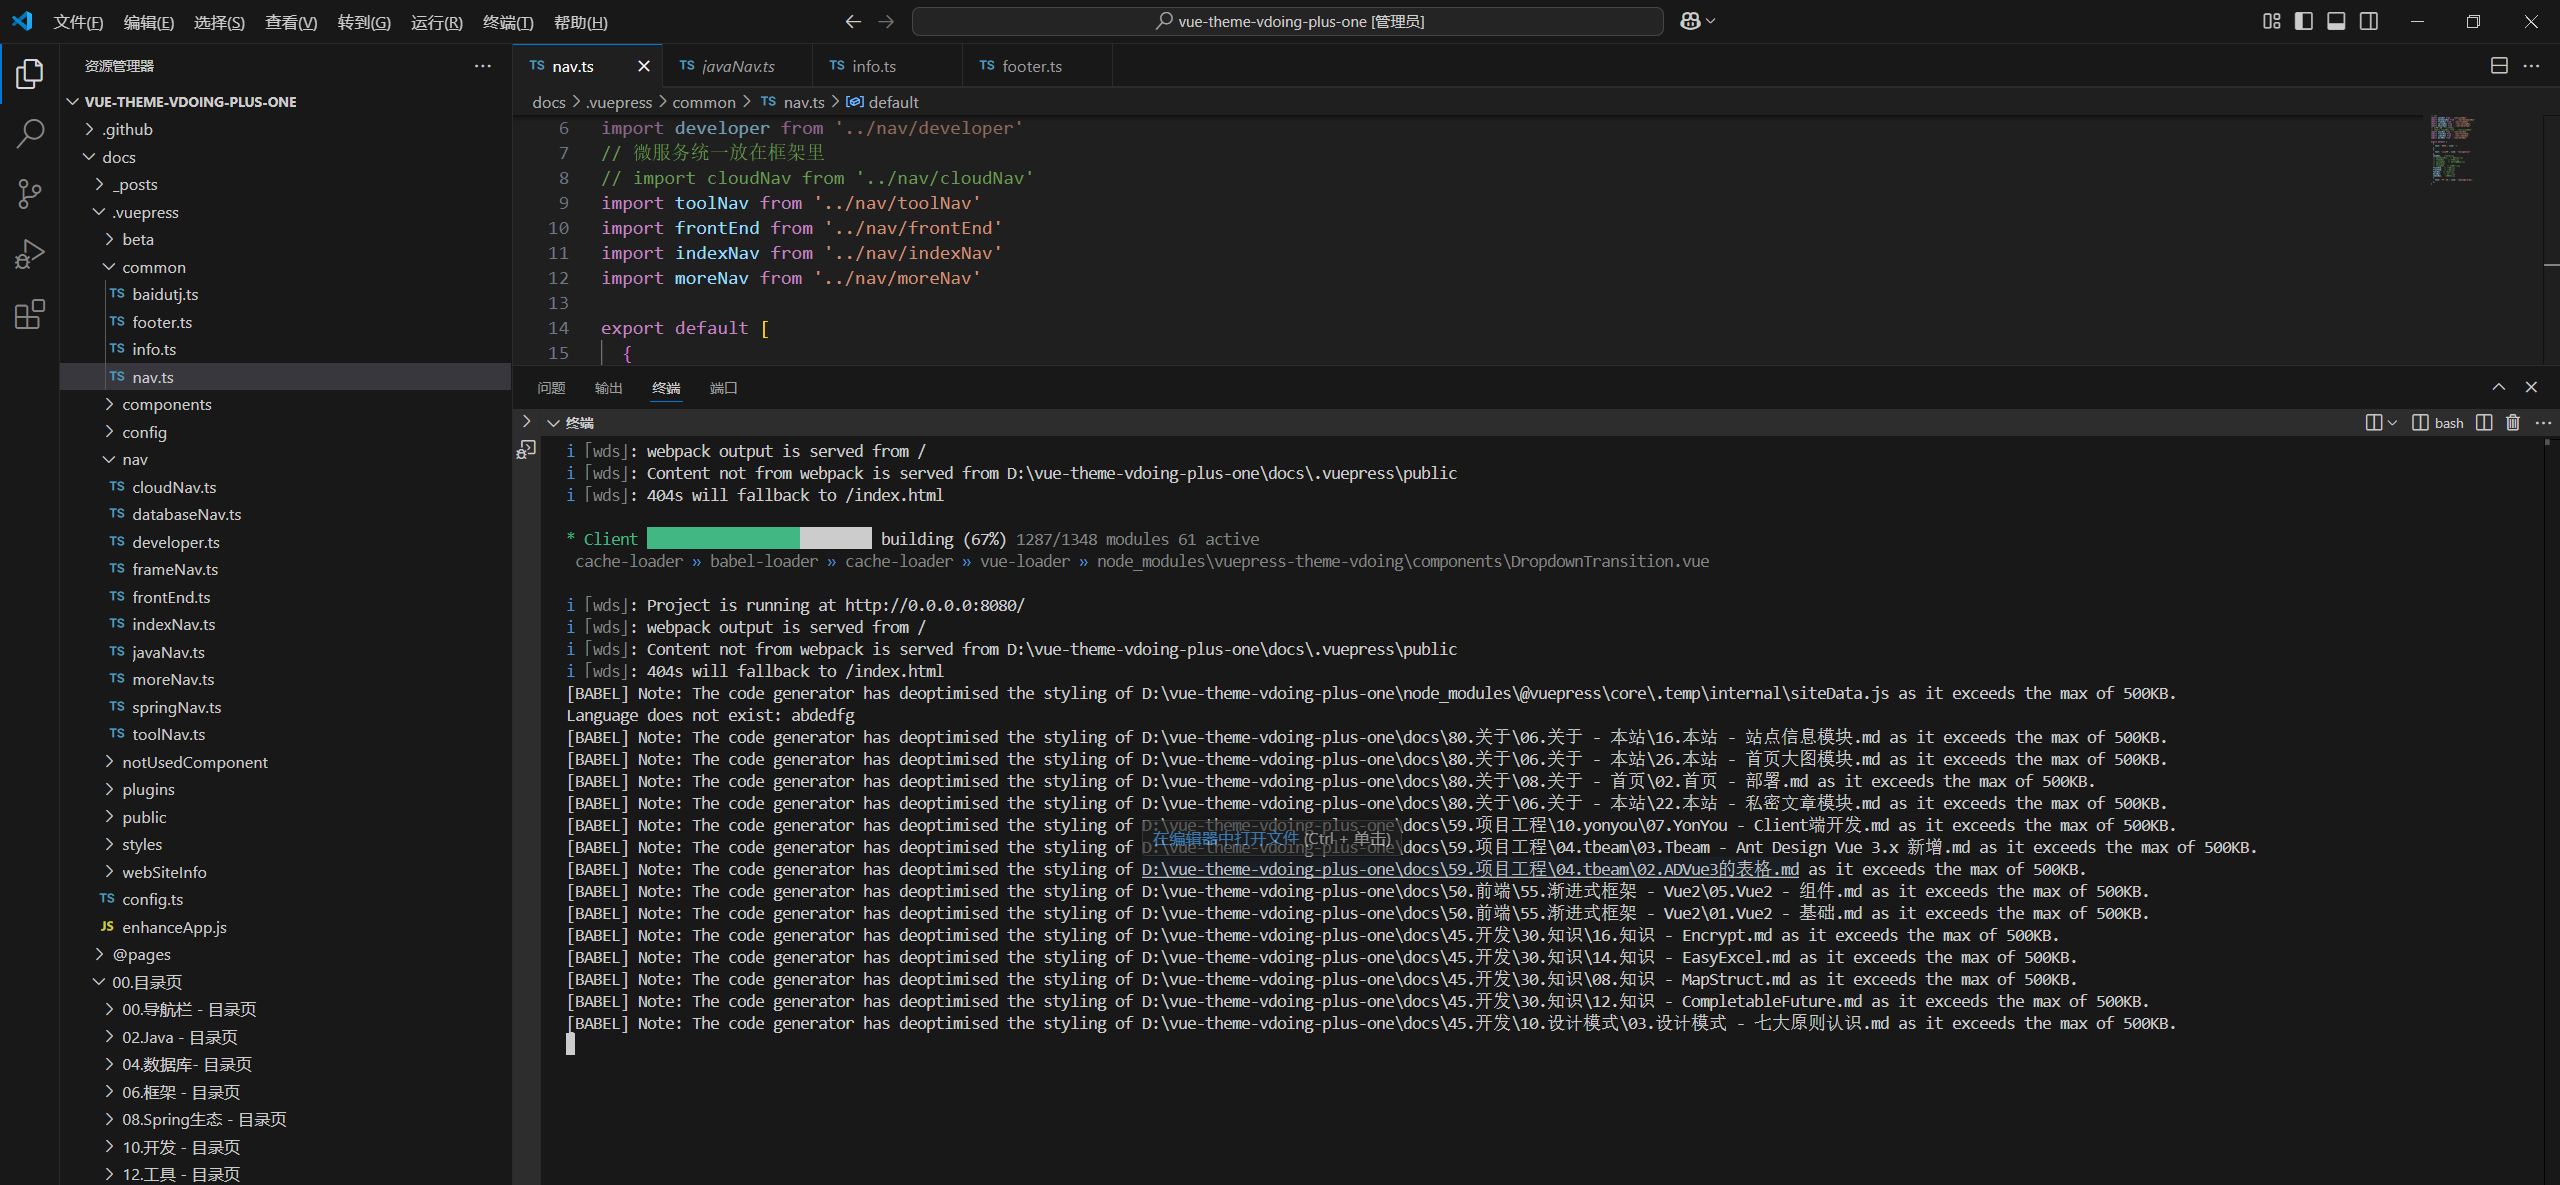Go back with the left arrow

(853, 21)
